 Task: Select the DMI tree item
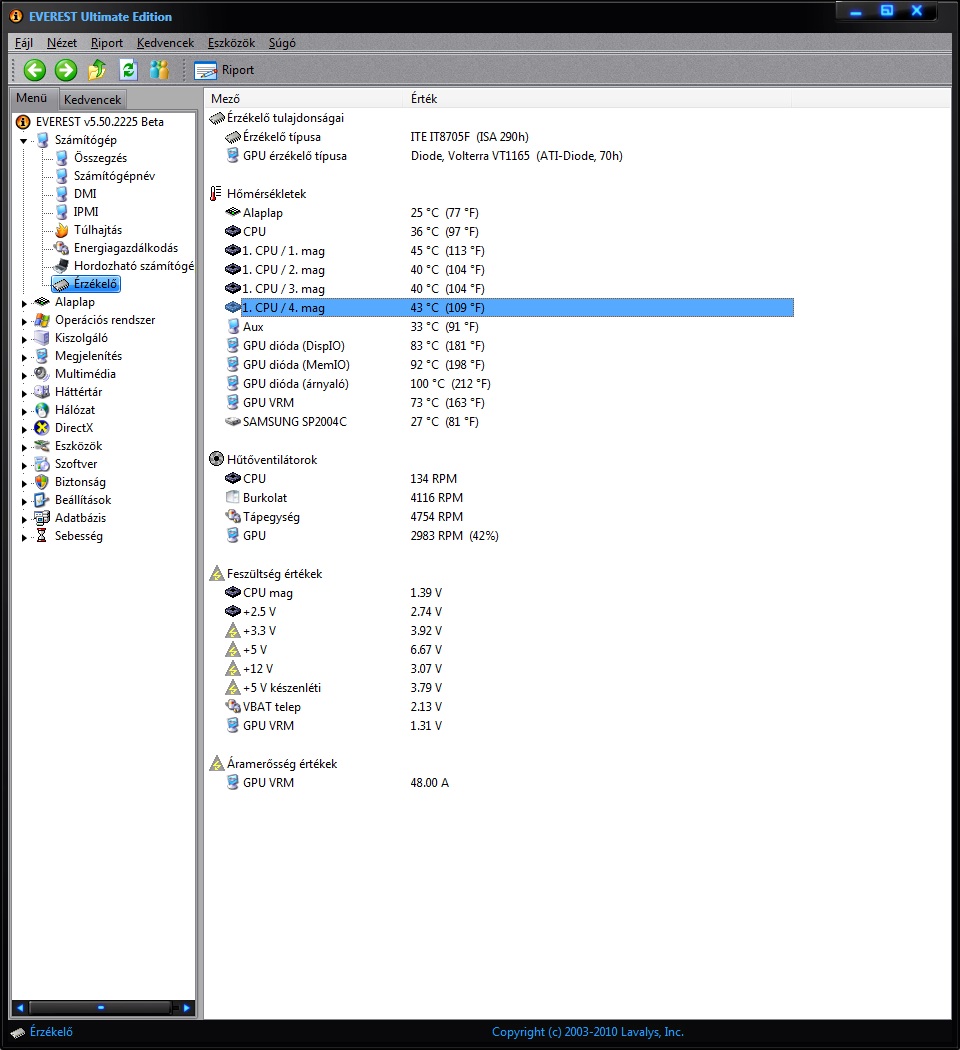(85, 194)
